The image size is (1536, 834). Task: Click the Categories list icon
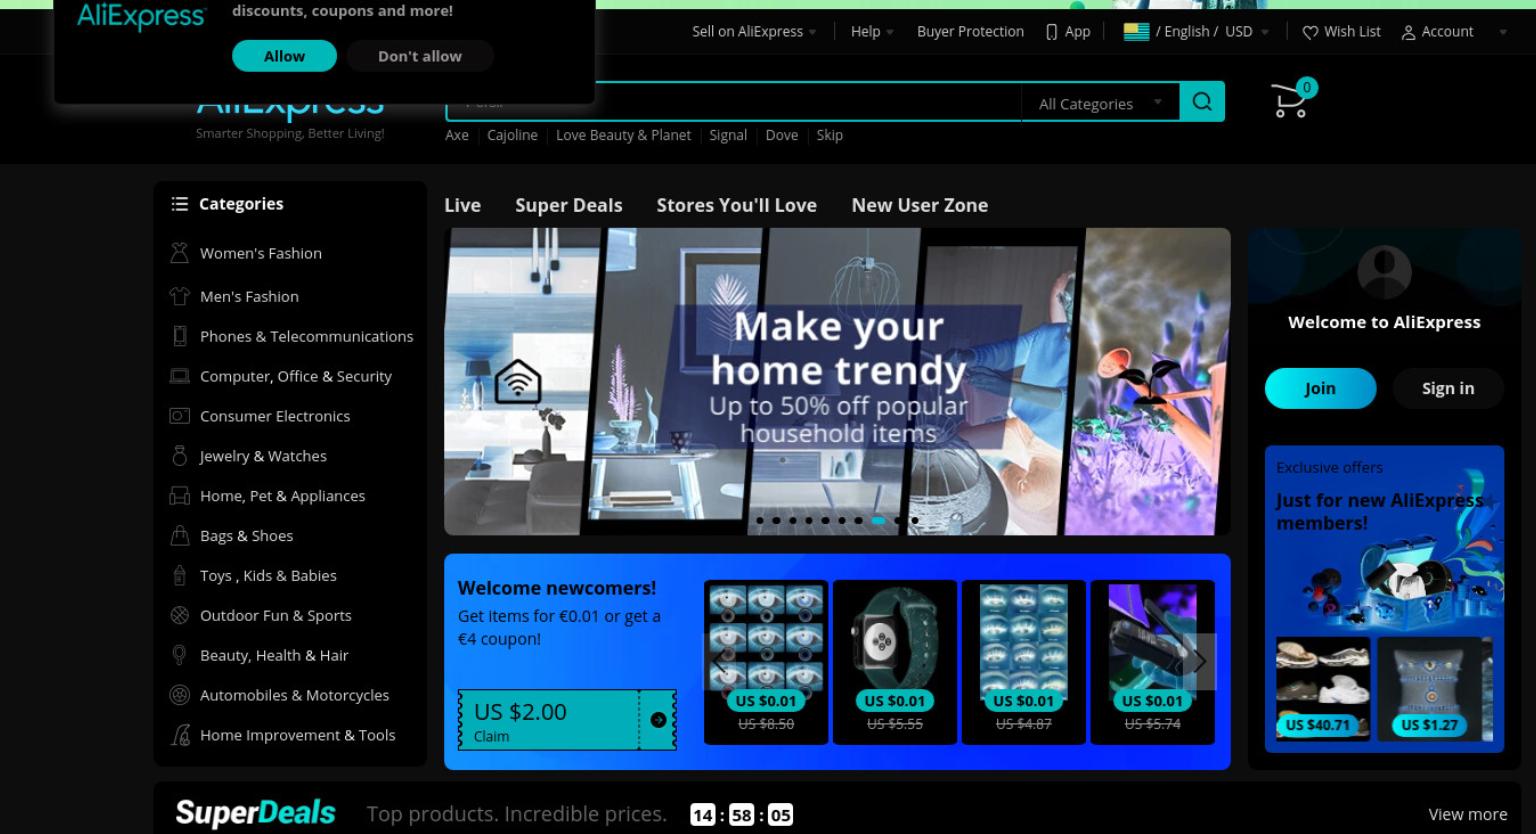(180, 204)
